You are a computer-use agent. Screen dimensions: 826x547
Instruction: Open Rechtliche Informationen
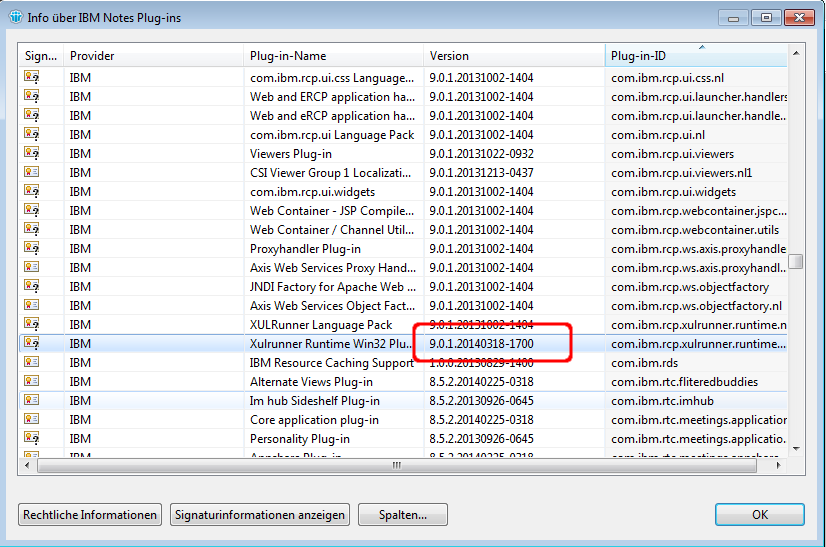point(90,515)
